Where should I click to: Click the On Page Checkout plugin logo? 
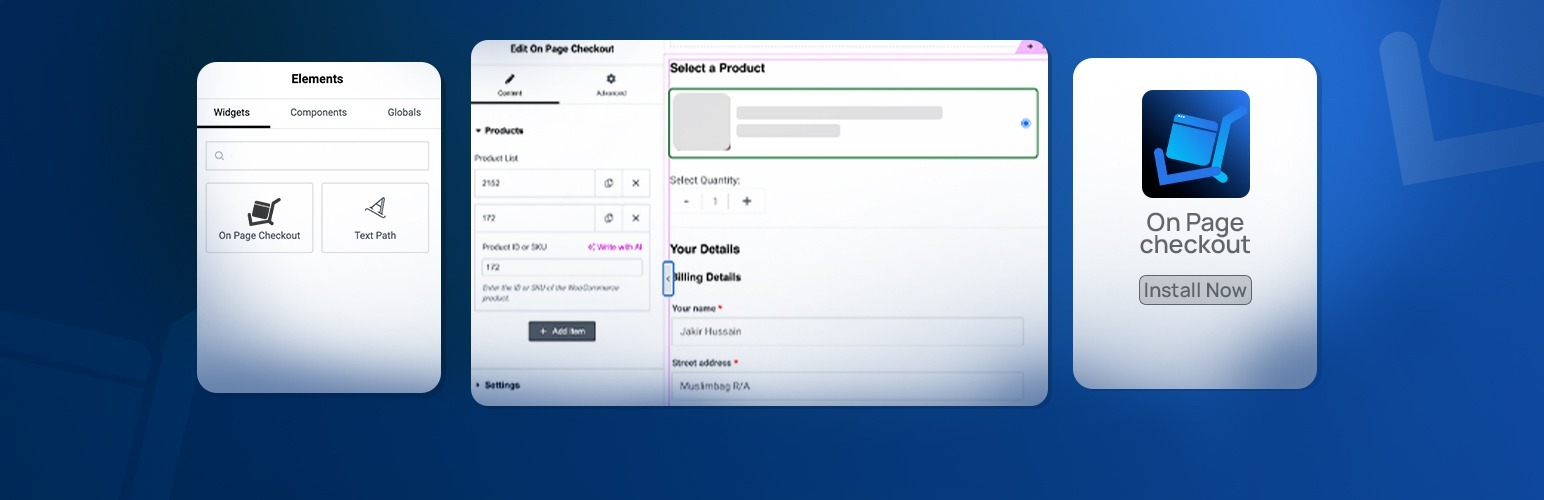[x=1196, y=144]
